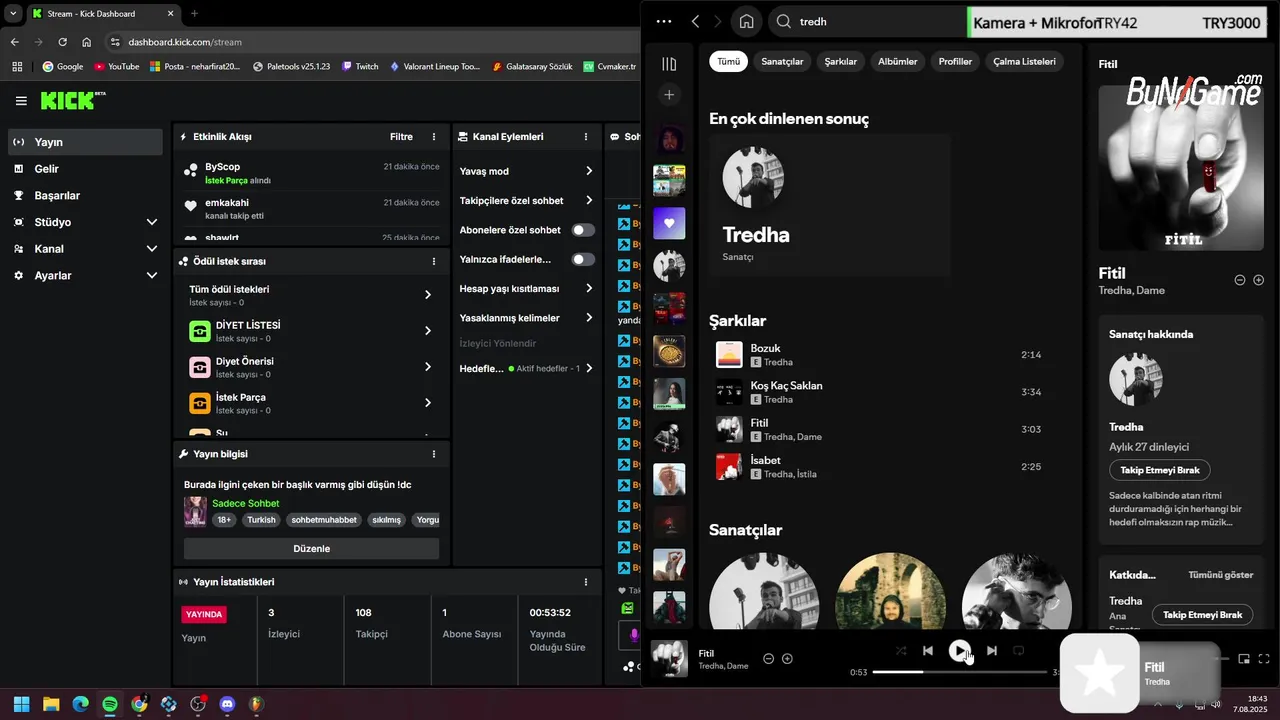Select the Tümü filter in Spotify
This screenshot has width=1280, height=720.
click(728, 61)
